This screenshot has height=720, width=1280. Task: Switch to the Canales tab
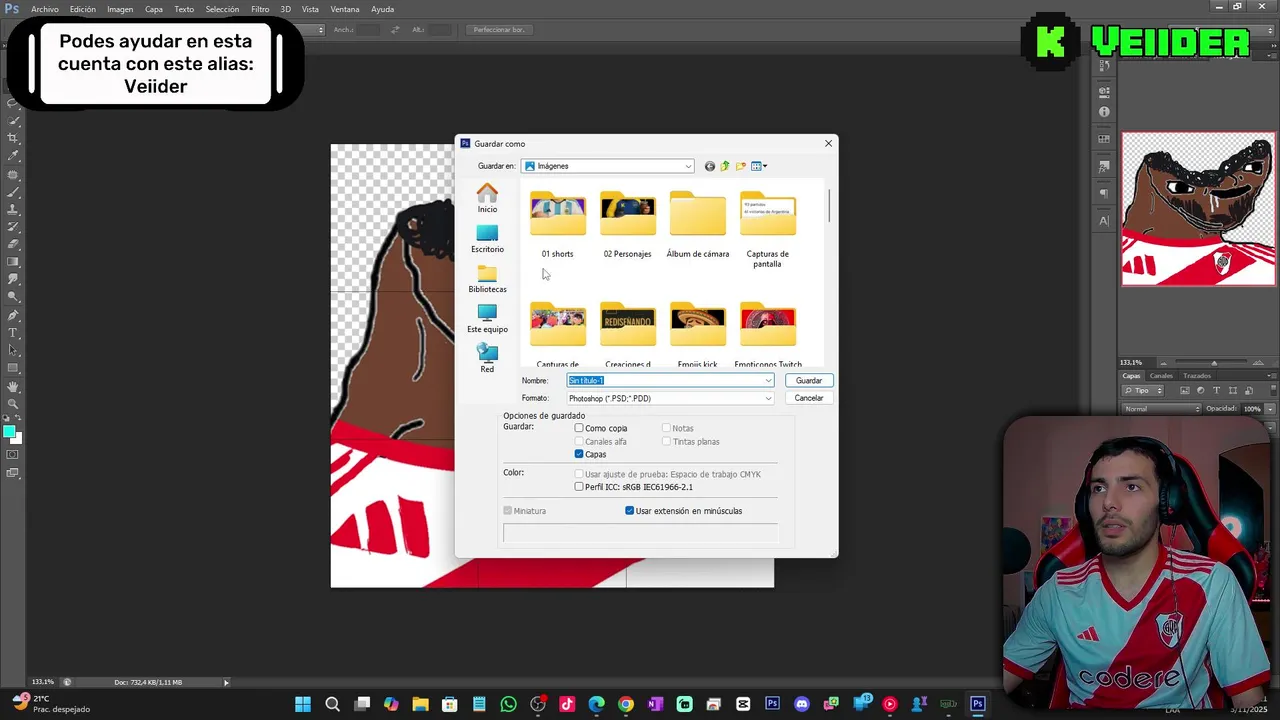coord(1161,376)
